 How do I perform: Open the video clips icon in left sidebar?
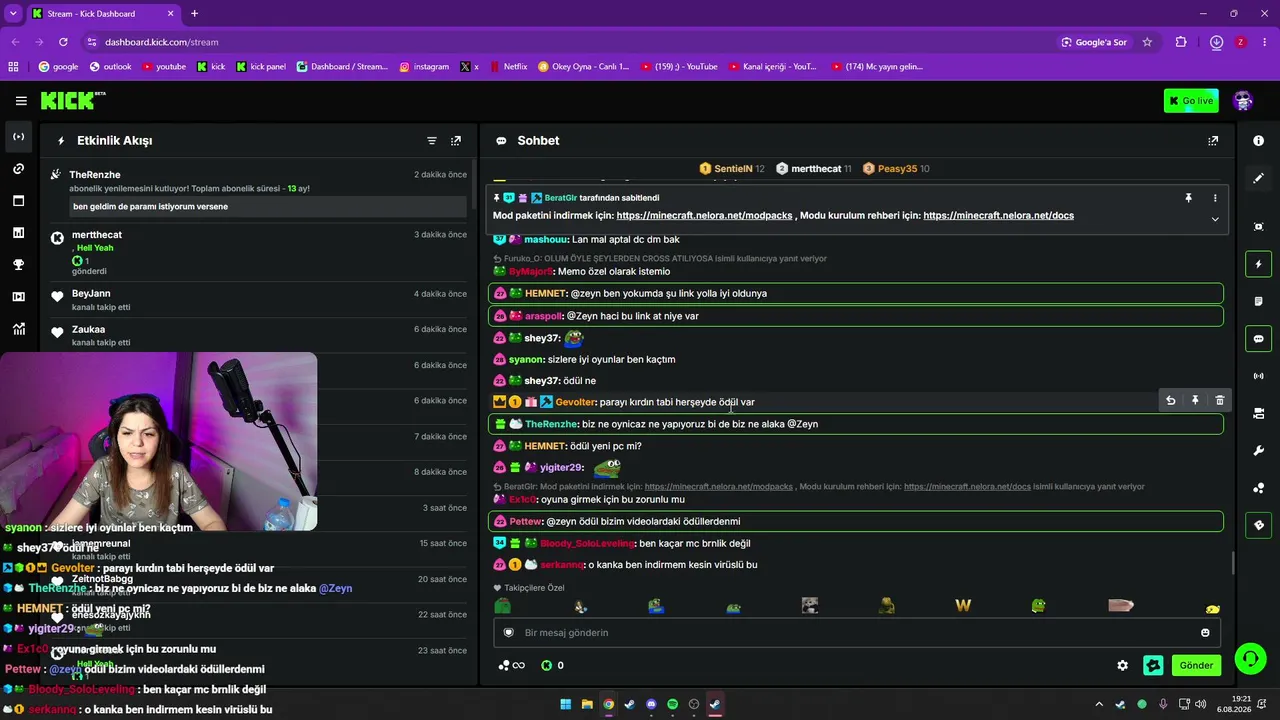coord(19,297)
